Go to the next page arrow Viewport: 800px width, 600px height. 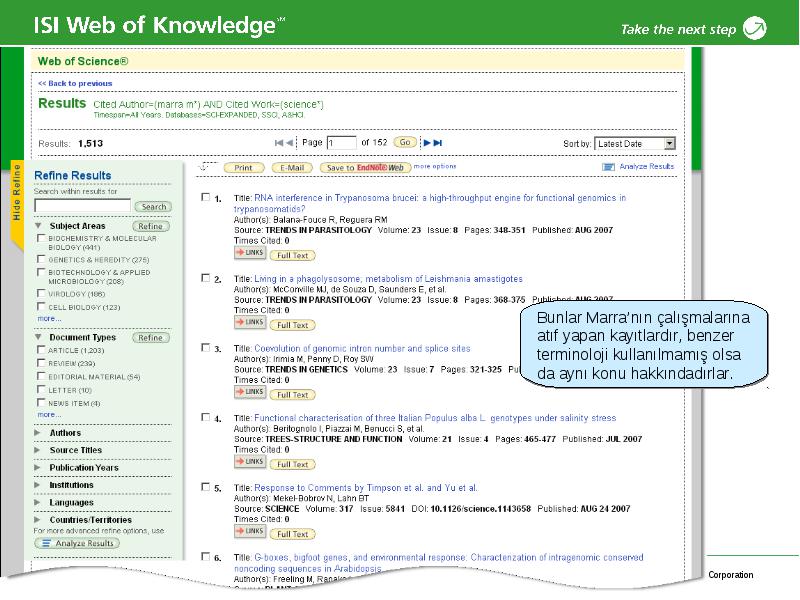pyautogui.click(x=427, y=143)
